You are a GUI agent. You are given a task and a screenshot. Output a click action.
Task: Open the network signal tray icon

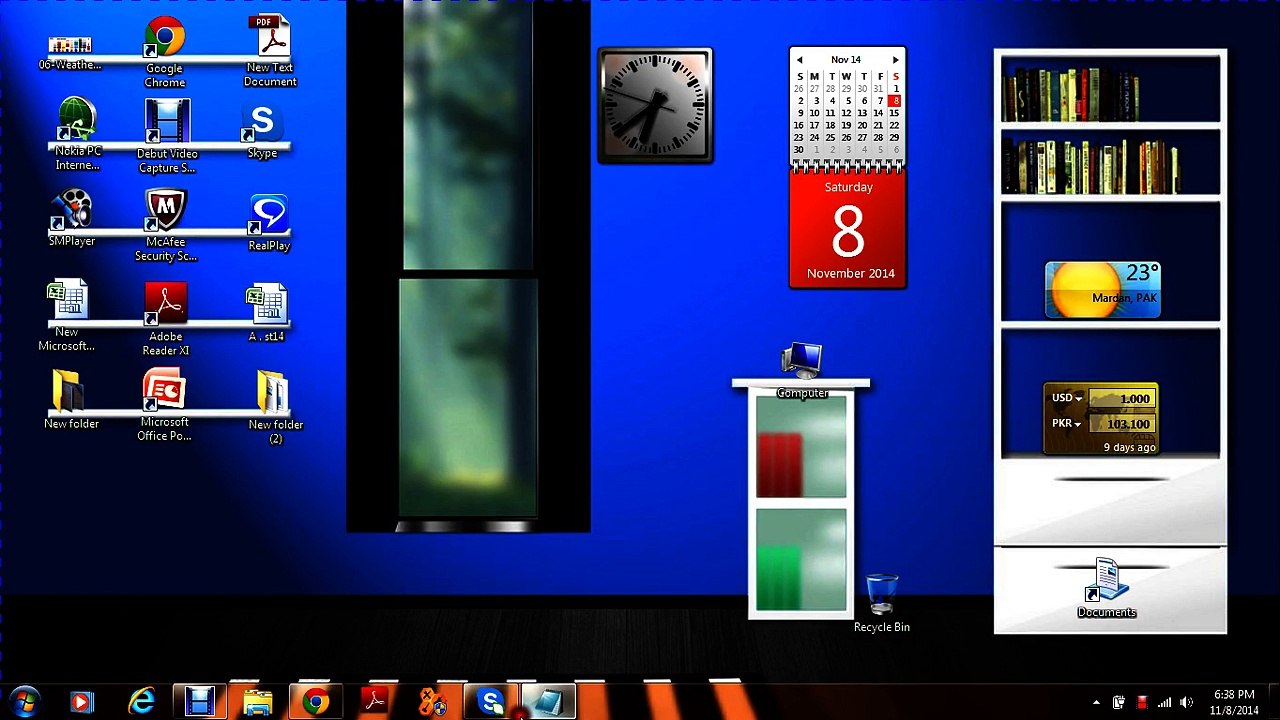pos(1164,703)
